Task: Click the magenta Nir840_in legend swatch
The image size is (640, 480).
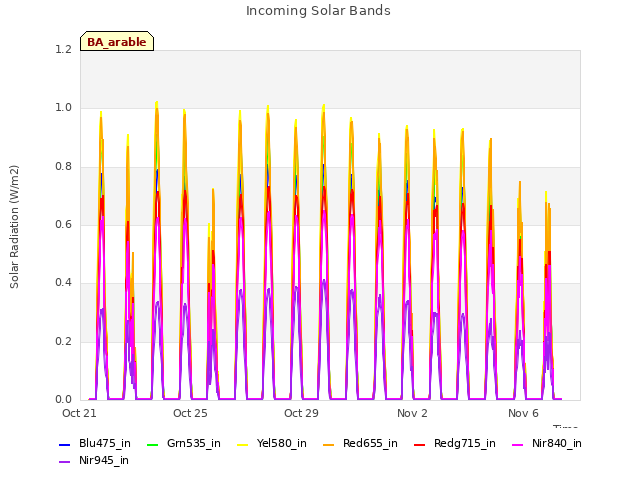Action: click(x=517, y=444)
